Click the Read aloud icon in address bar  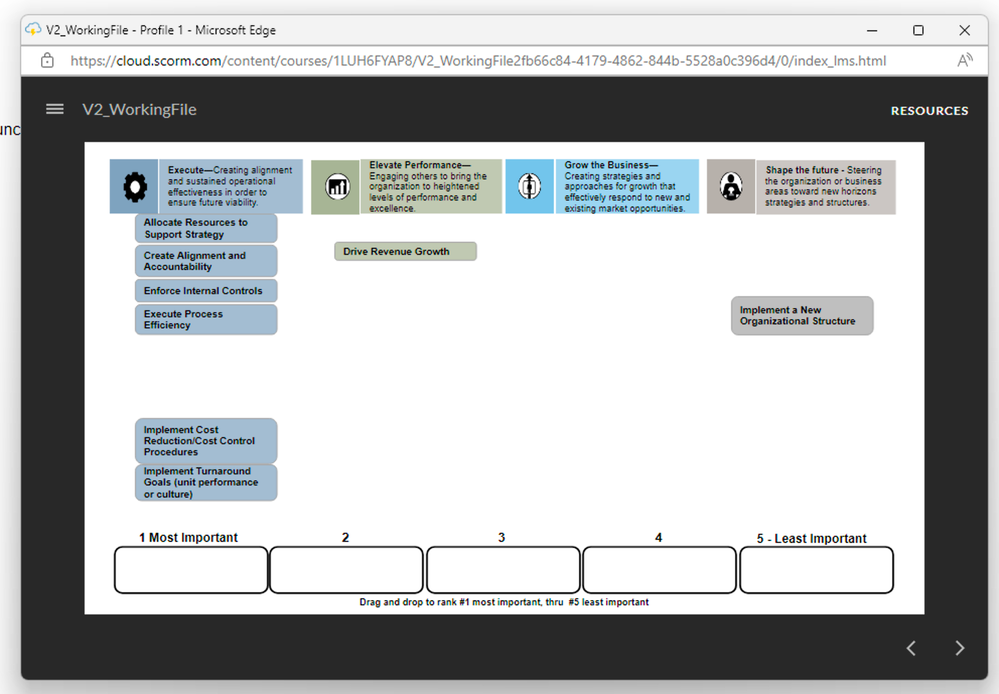(x=965, y=61)
